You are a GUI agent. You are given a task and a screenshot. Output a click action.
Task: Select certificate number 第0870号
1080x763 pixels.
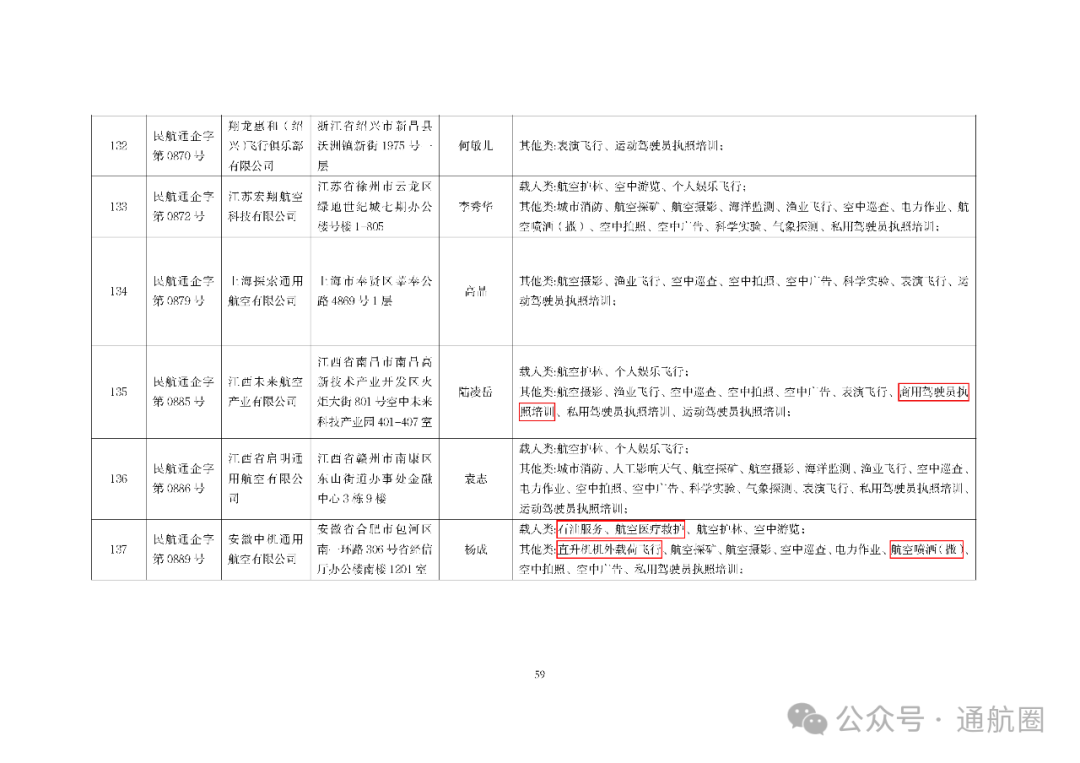pos(179,156)
